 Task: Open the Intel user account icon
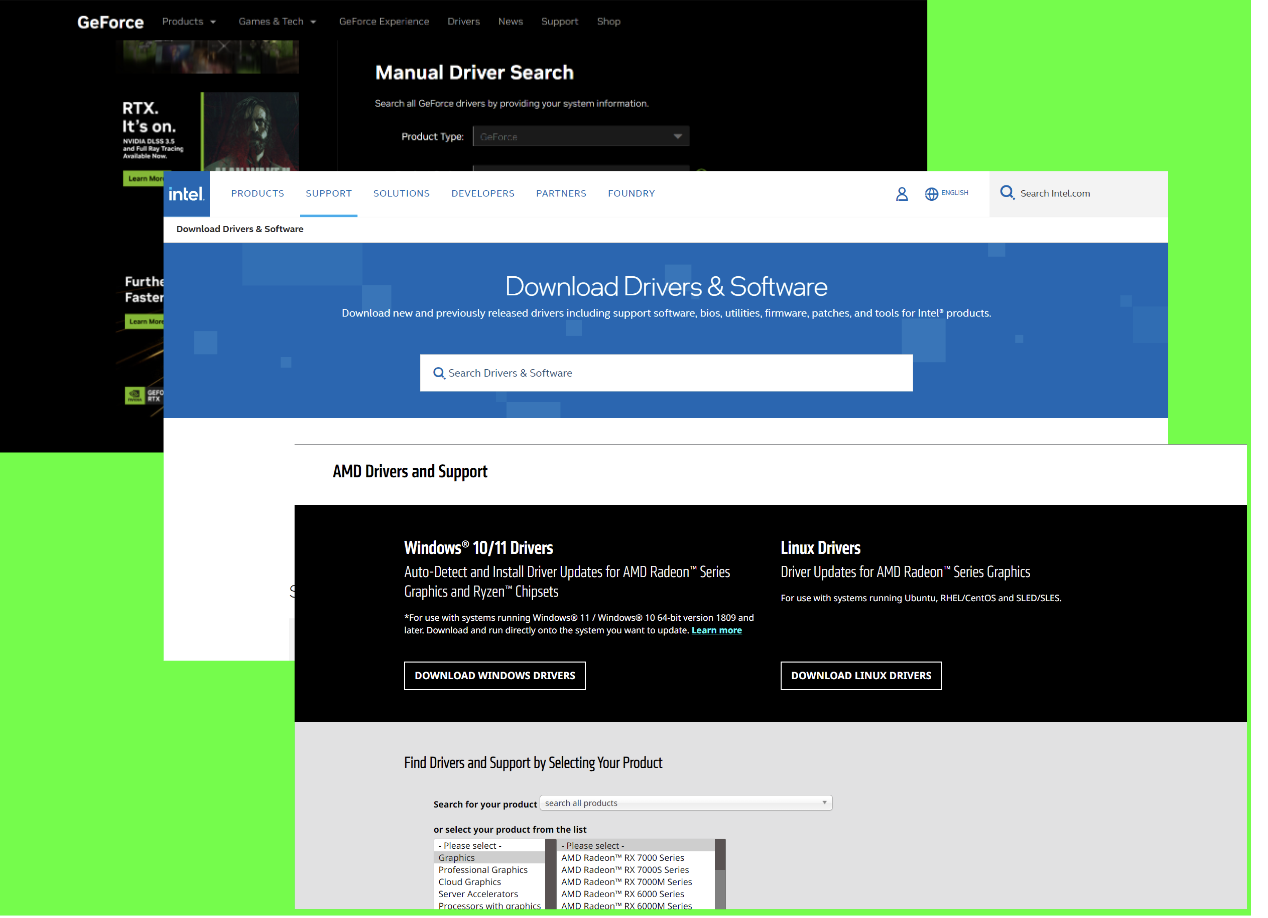pyautogui.click(x=901, y=194)
